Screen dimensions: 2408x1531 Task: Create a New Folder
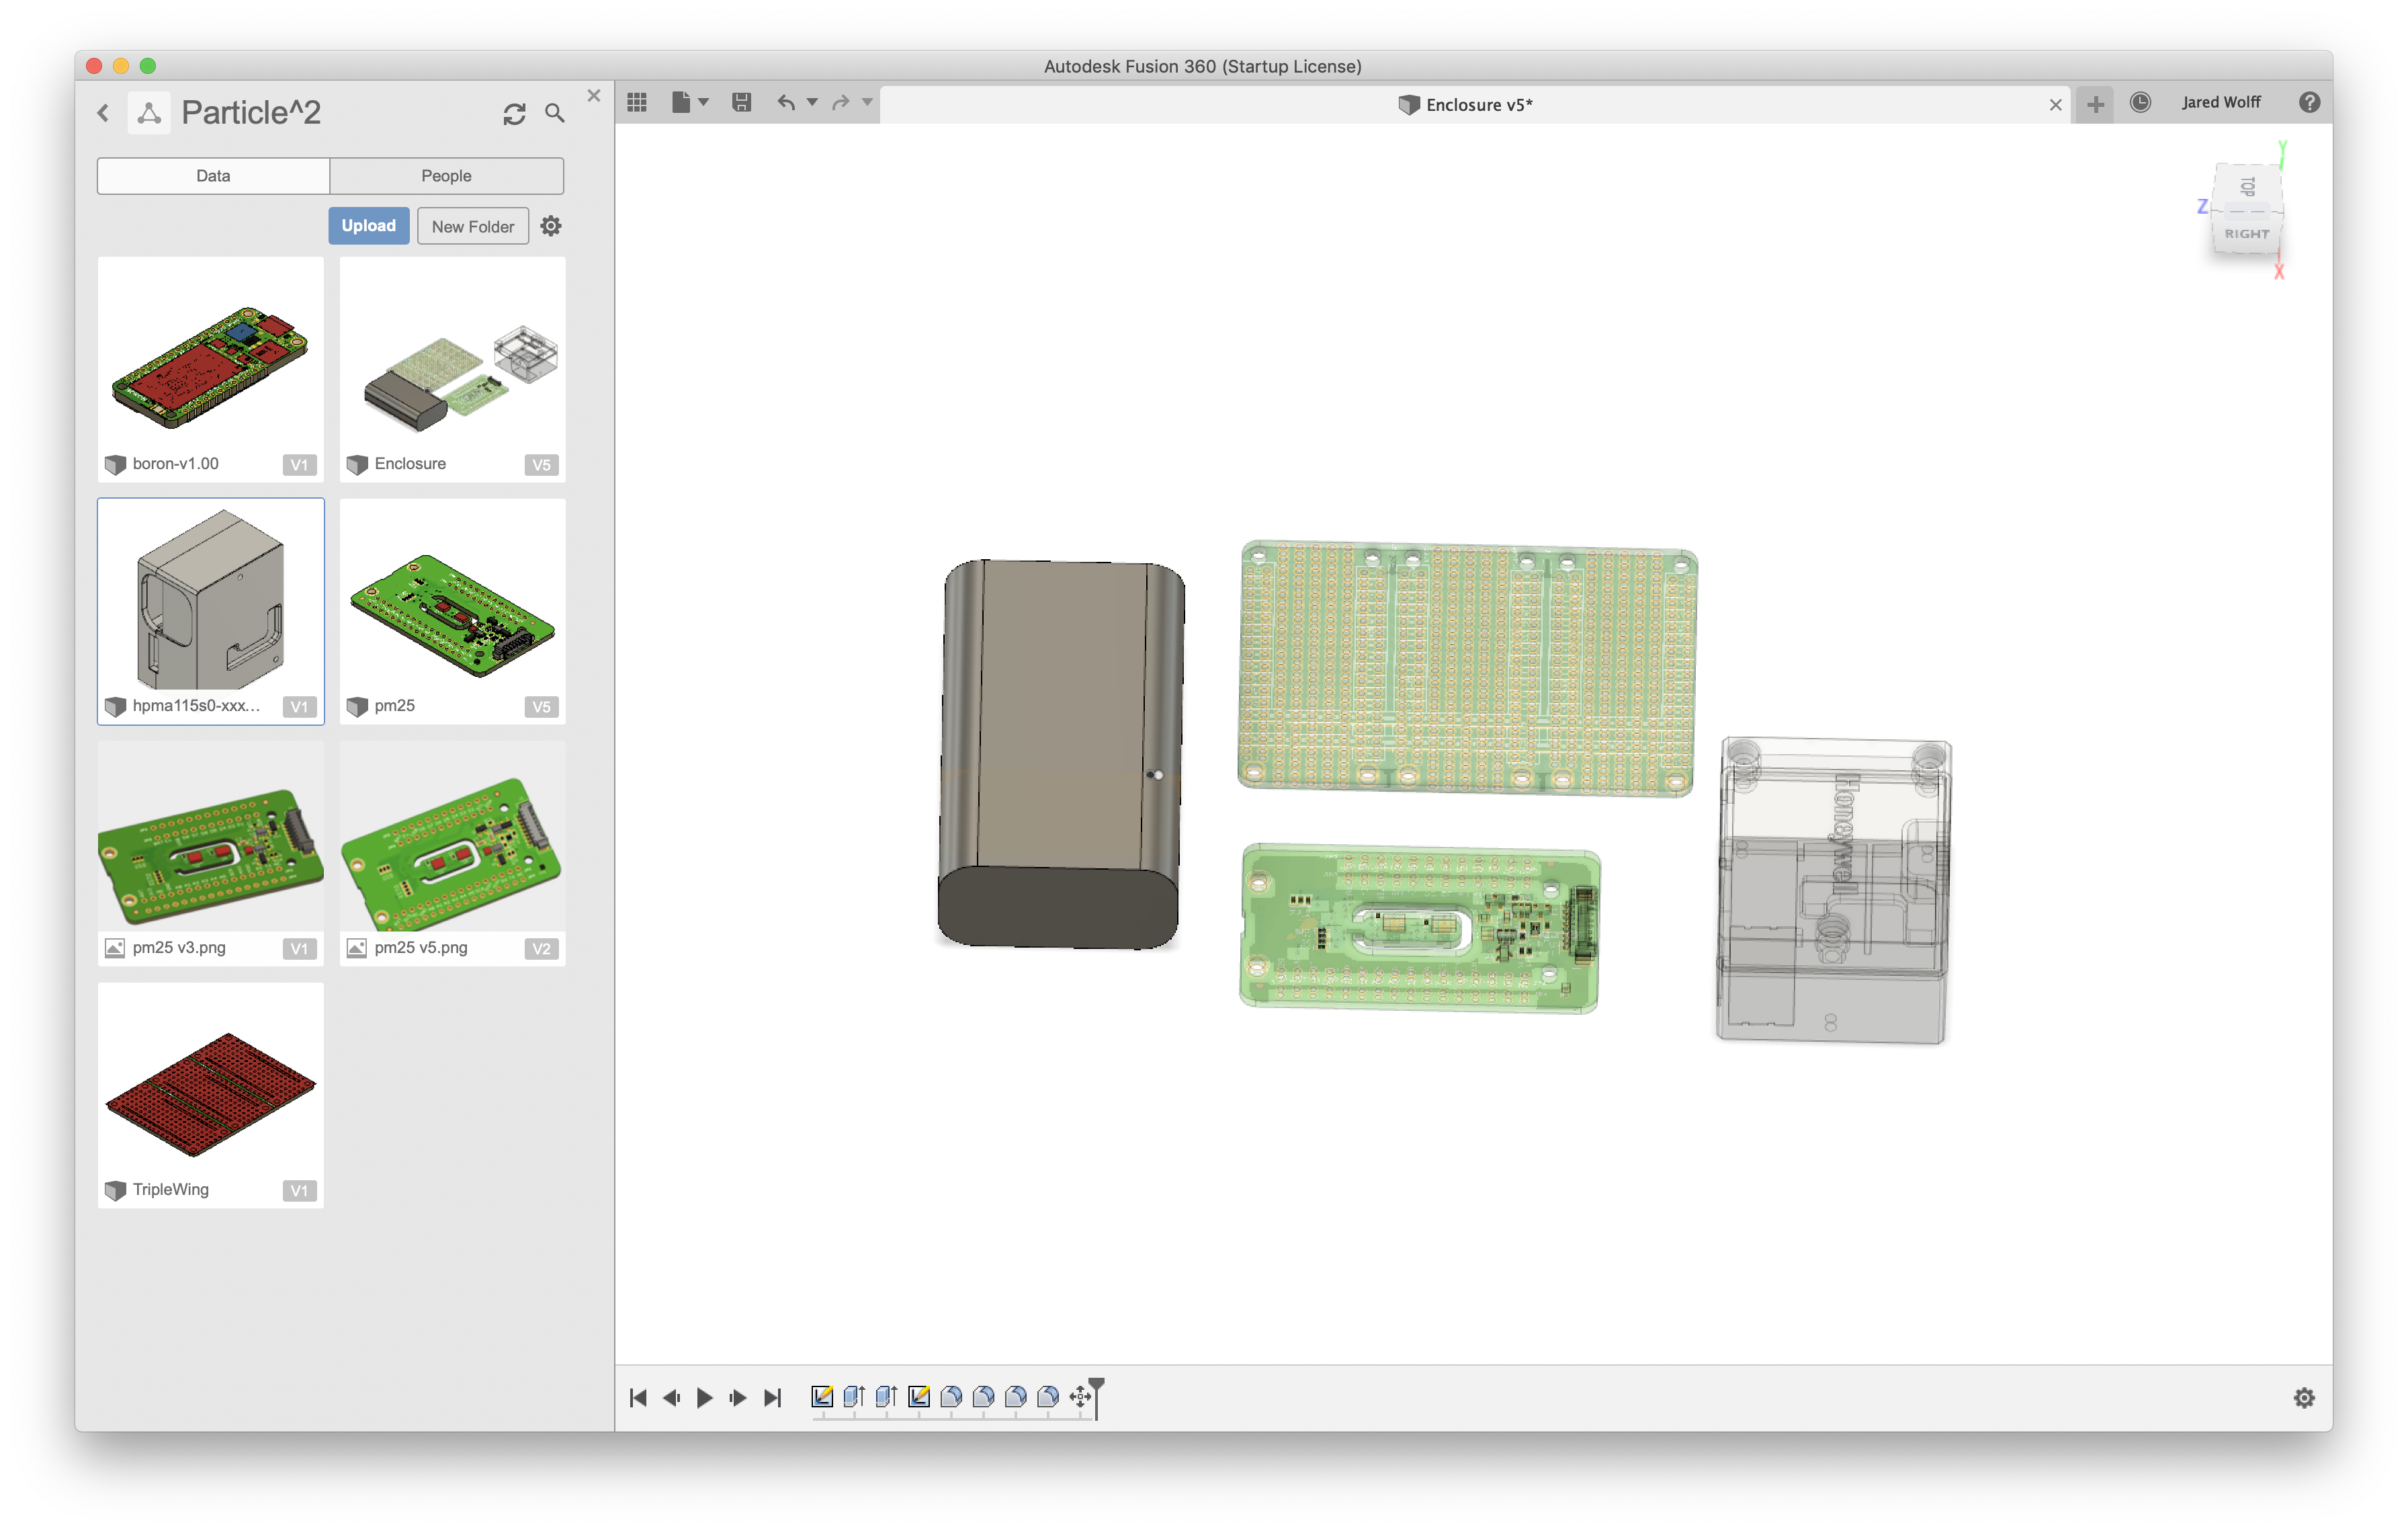click(x=472, y=226)
